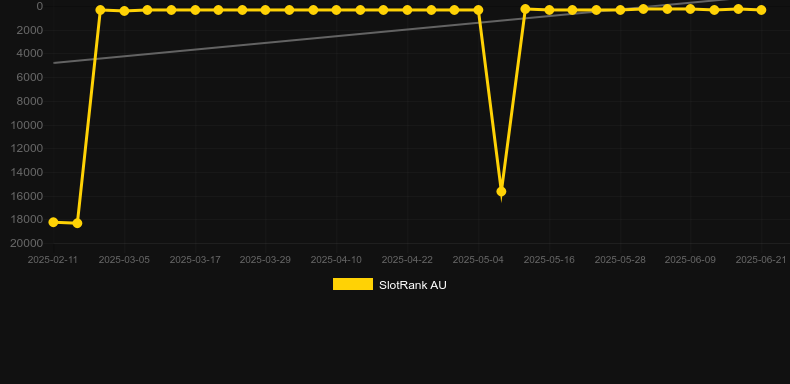Viewport: 790px width, 384px height.
Task: Select the data point above 2025-03-17
Action: click(195, 10)
